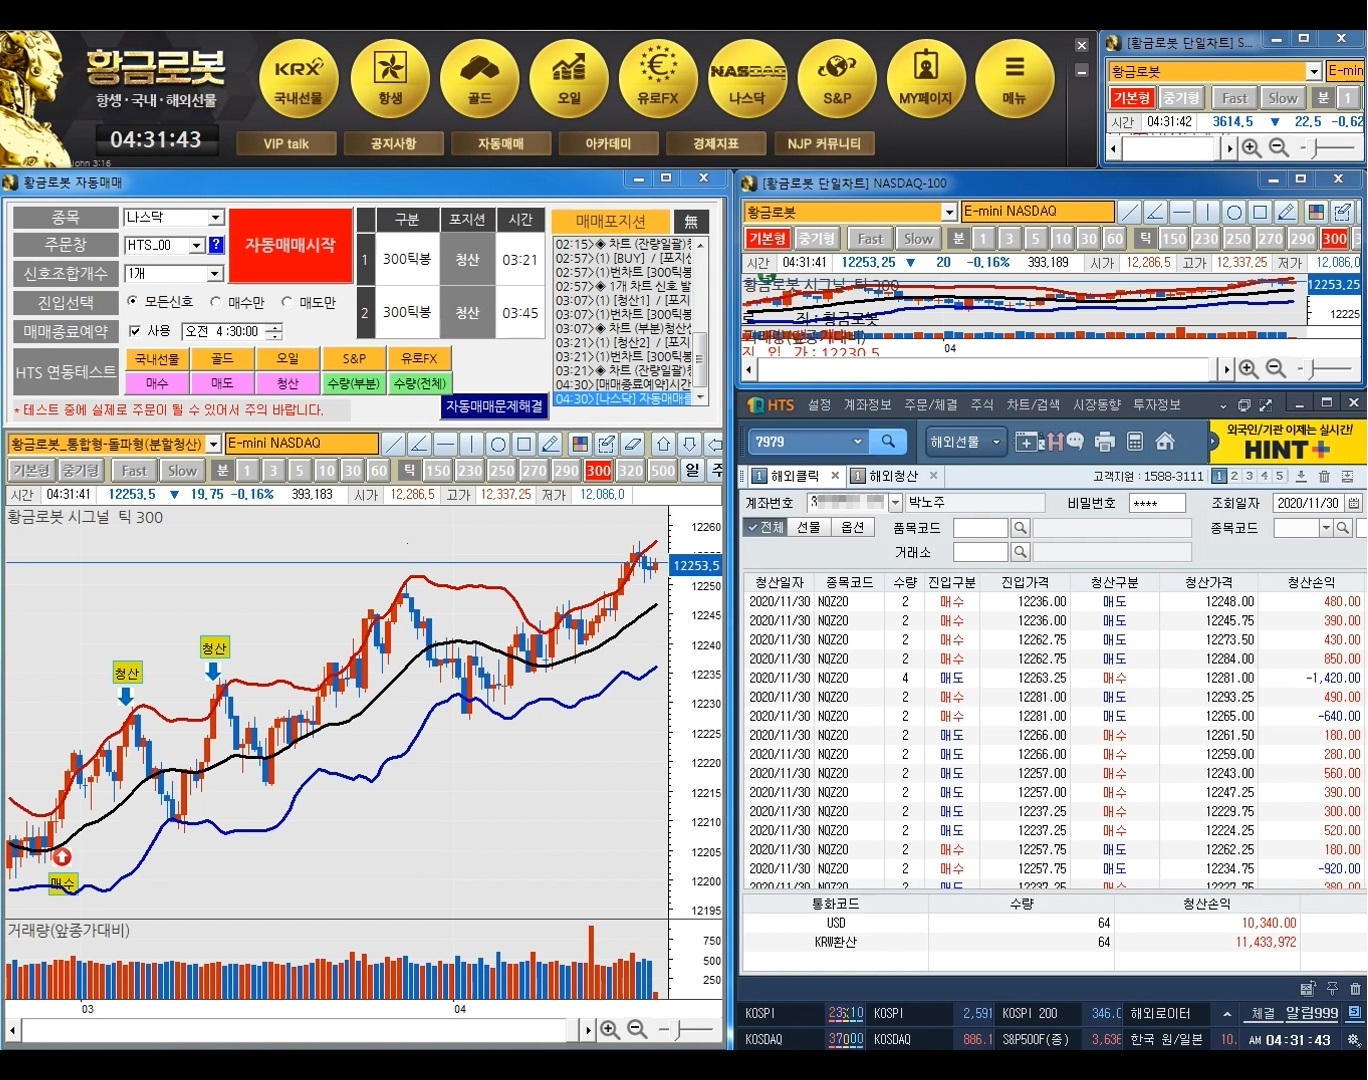This screenshot has height=1080, width=1368.
Task: Click the blue question mark help icon
Action: tap(216, 245)
